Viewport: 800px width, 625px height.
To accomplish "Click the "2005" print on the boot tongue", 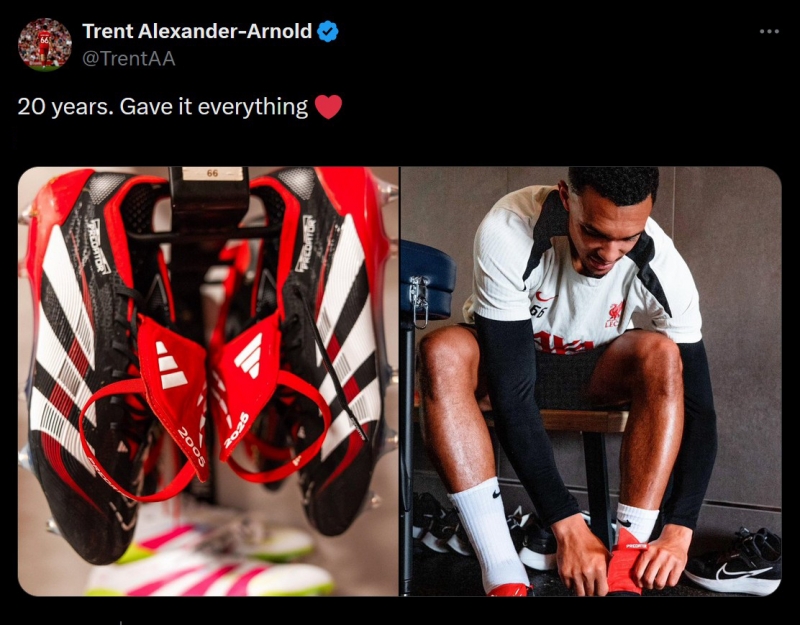I will 192,447.
